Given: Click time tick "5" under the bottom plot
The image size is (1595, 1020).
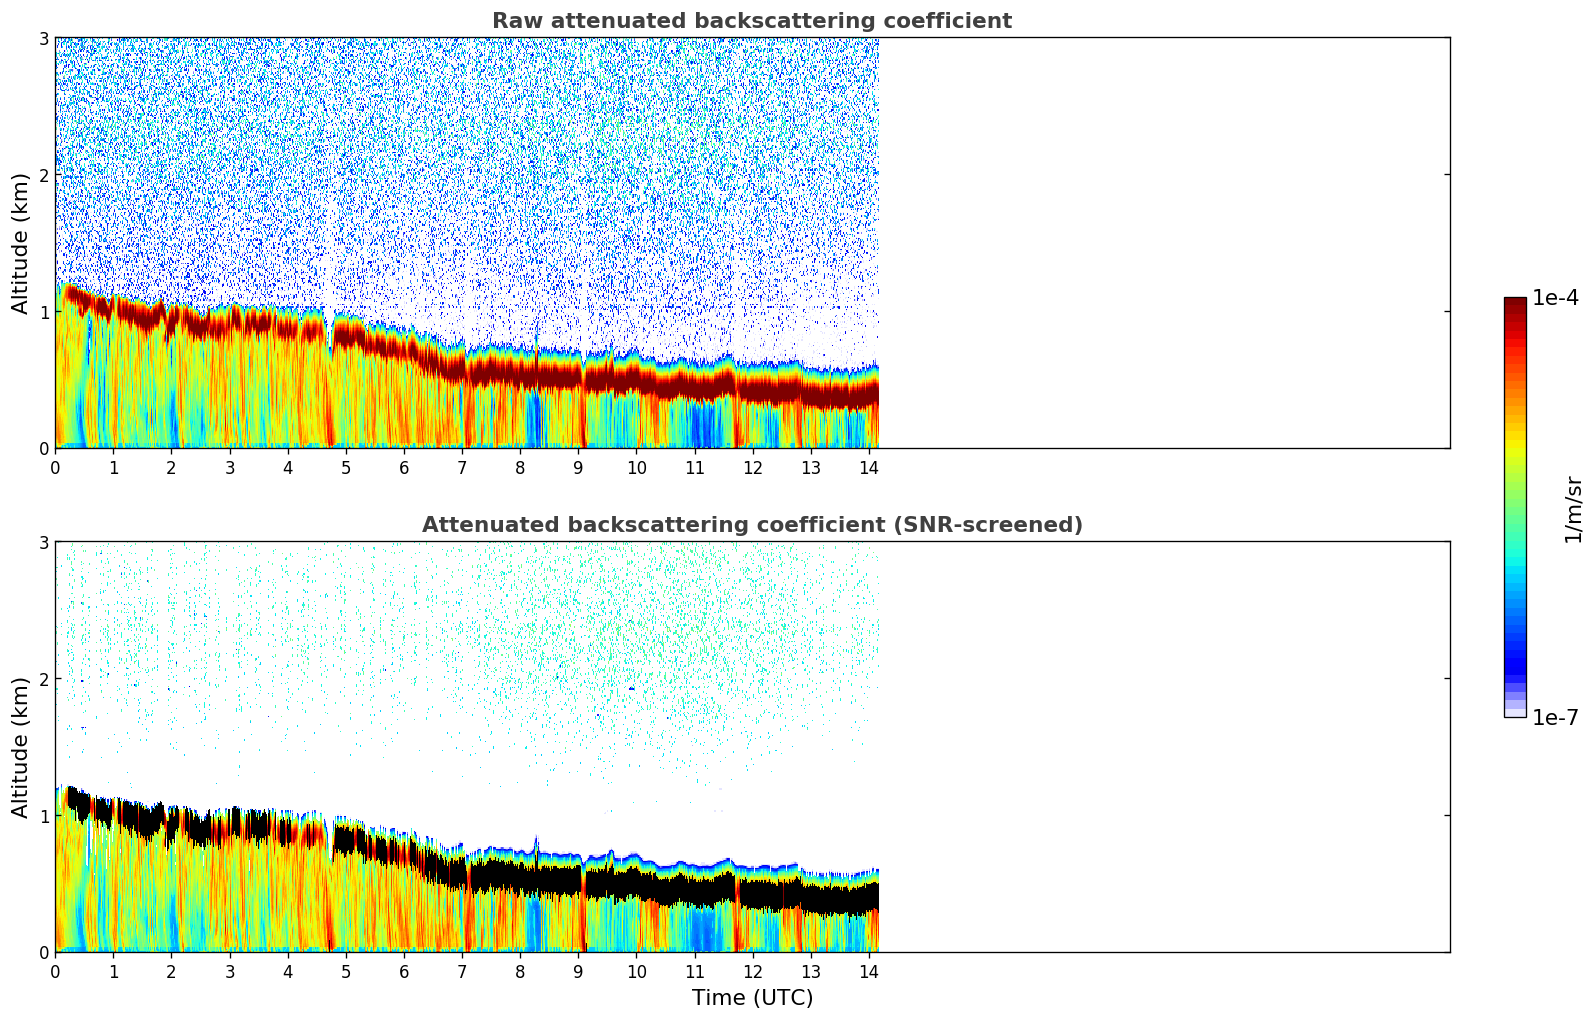Looking at the screenshot, I should pyautogui.click(x=346, y=971).
